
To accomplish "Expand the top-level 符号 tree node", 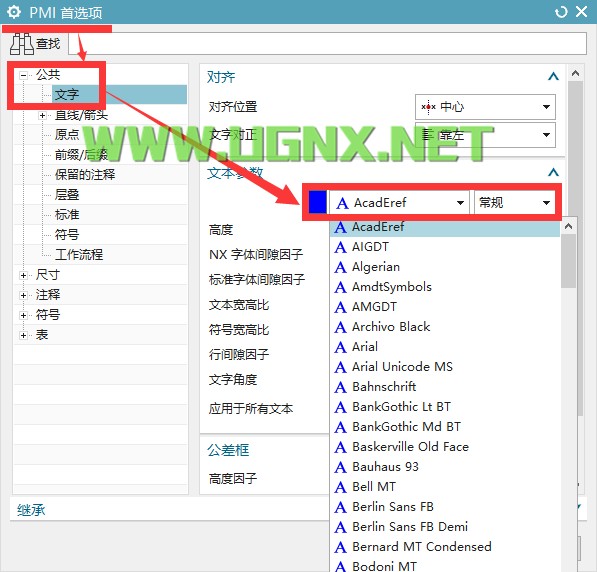I will pos(24,315).
